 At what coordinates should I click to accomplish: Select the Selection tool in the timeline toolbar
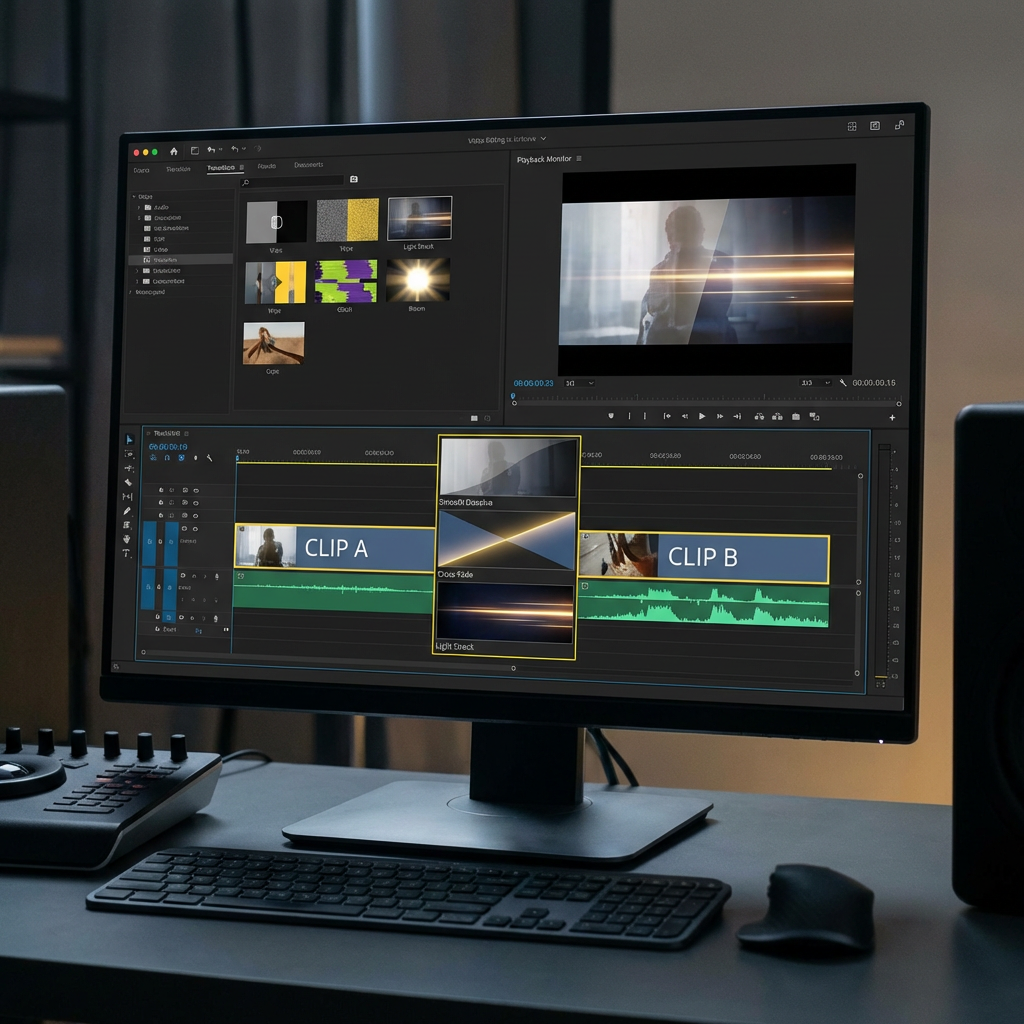coord(128,439)
